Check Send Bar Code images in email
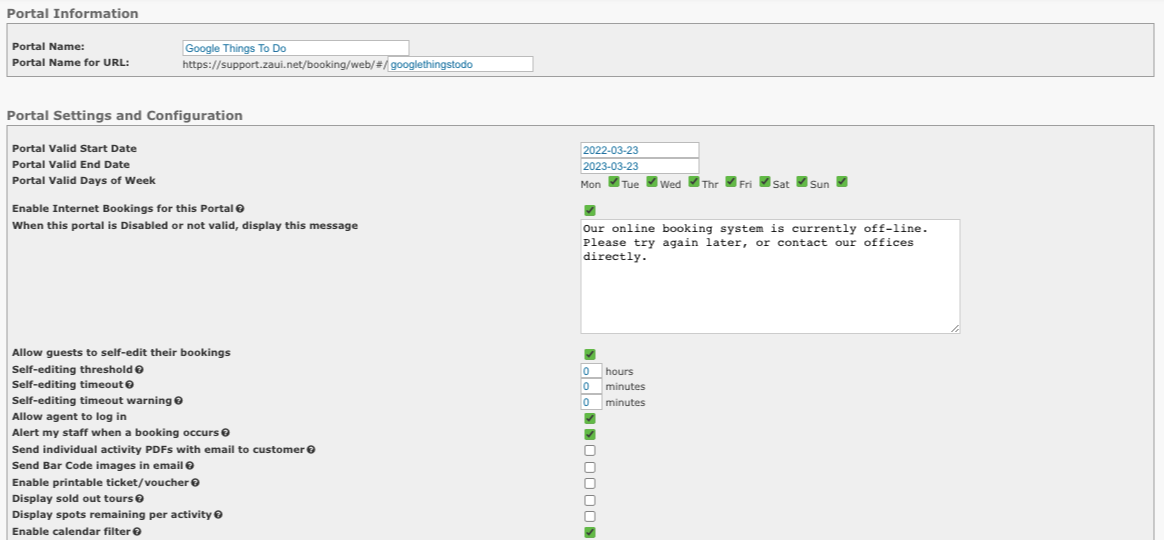 coord(590,468)
